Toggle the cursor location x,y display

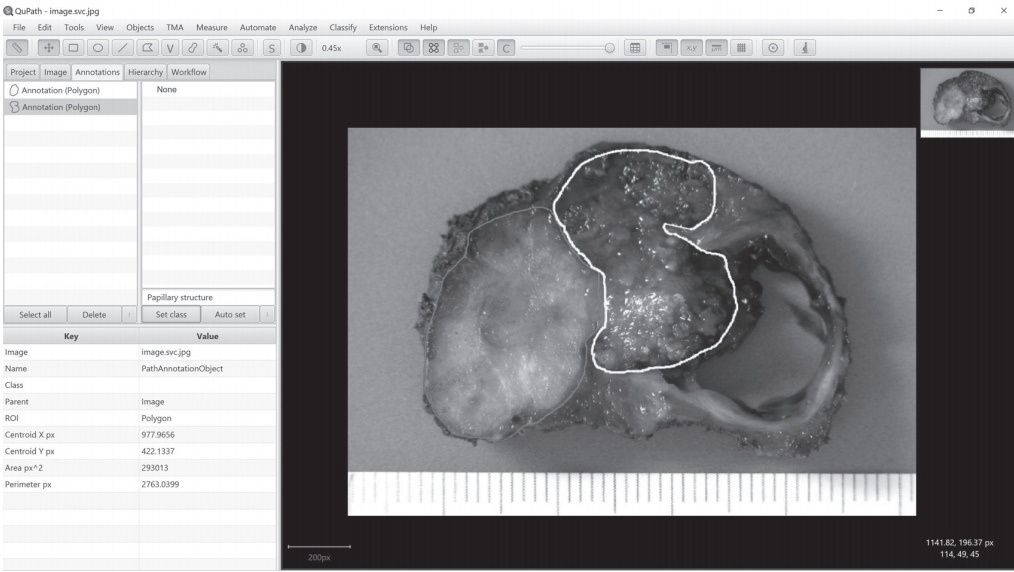coord(691,48)
